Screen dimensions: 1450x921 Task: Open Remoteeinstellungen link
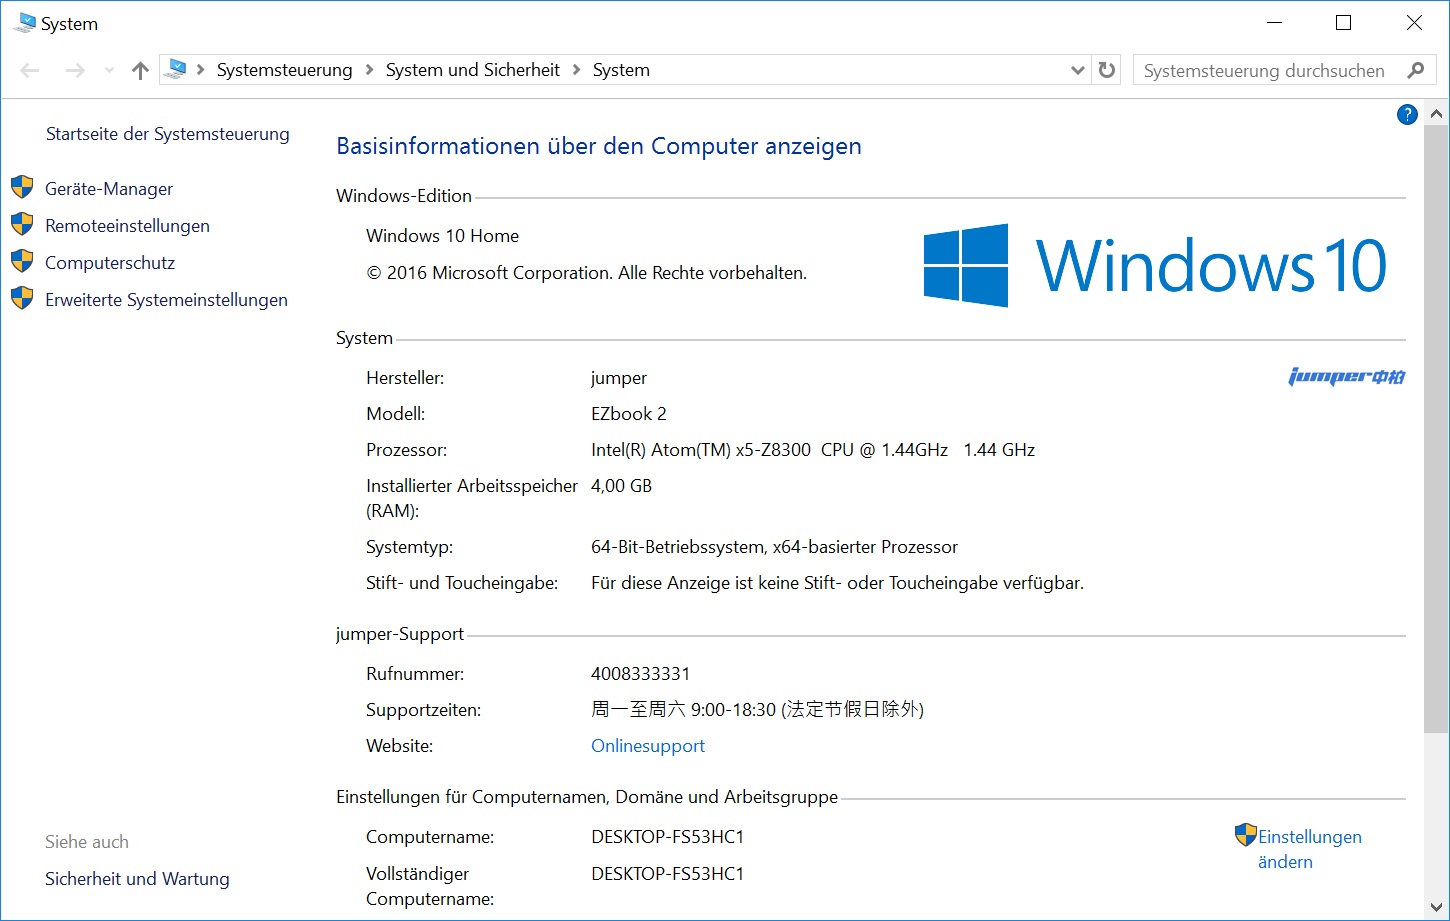coord(127,226)
